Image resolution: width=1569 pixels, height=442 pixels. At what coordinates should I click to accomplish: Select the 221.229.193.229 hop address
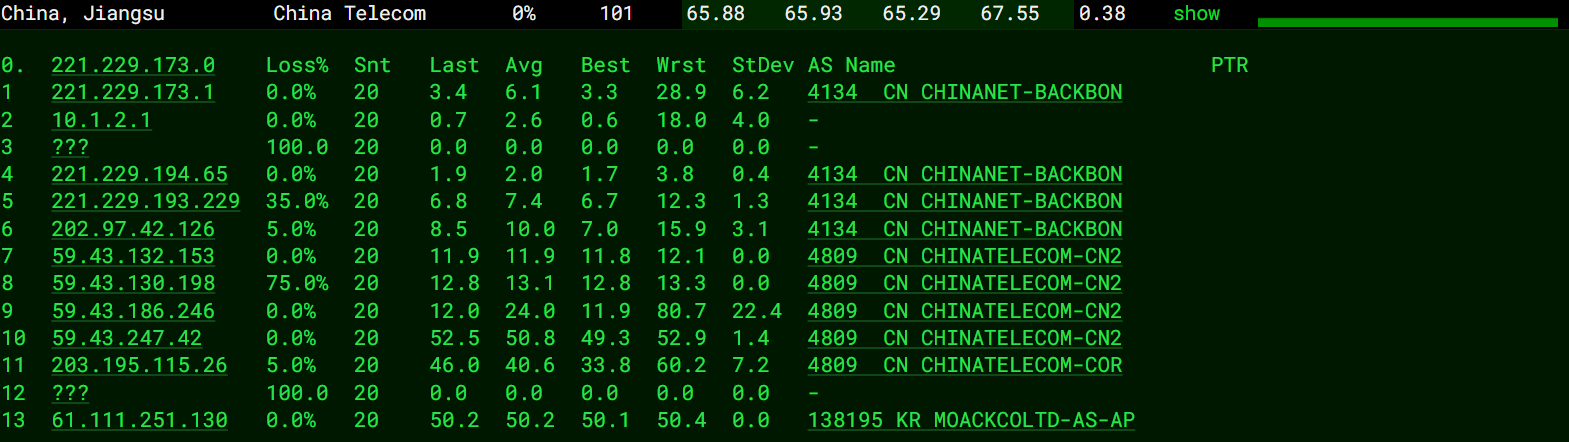[x=145, y=201]
